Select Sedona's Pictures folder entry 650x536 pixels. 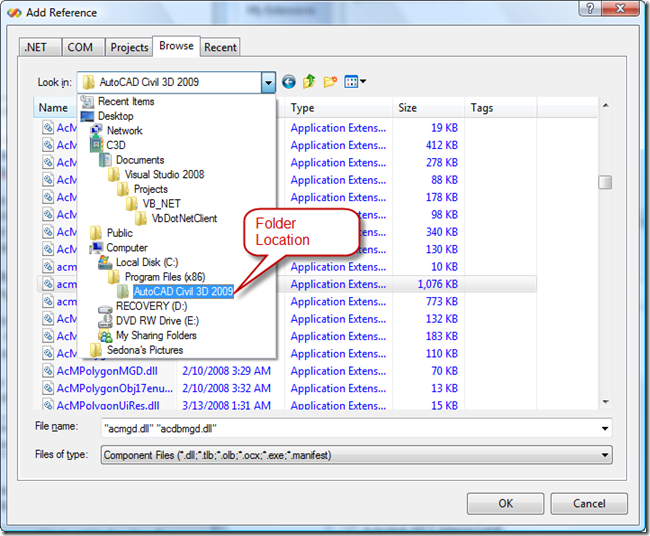pos(145,350)
